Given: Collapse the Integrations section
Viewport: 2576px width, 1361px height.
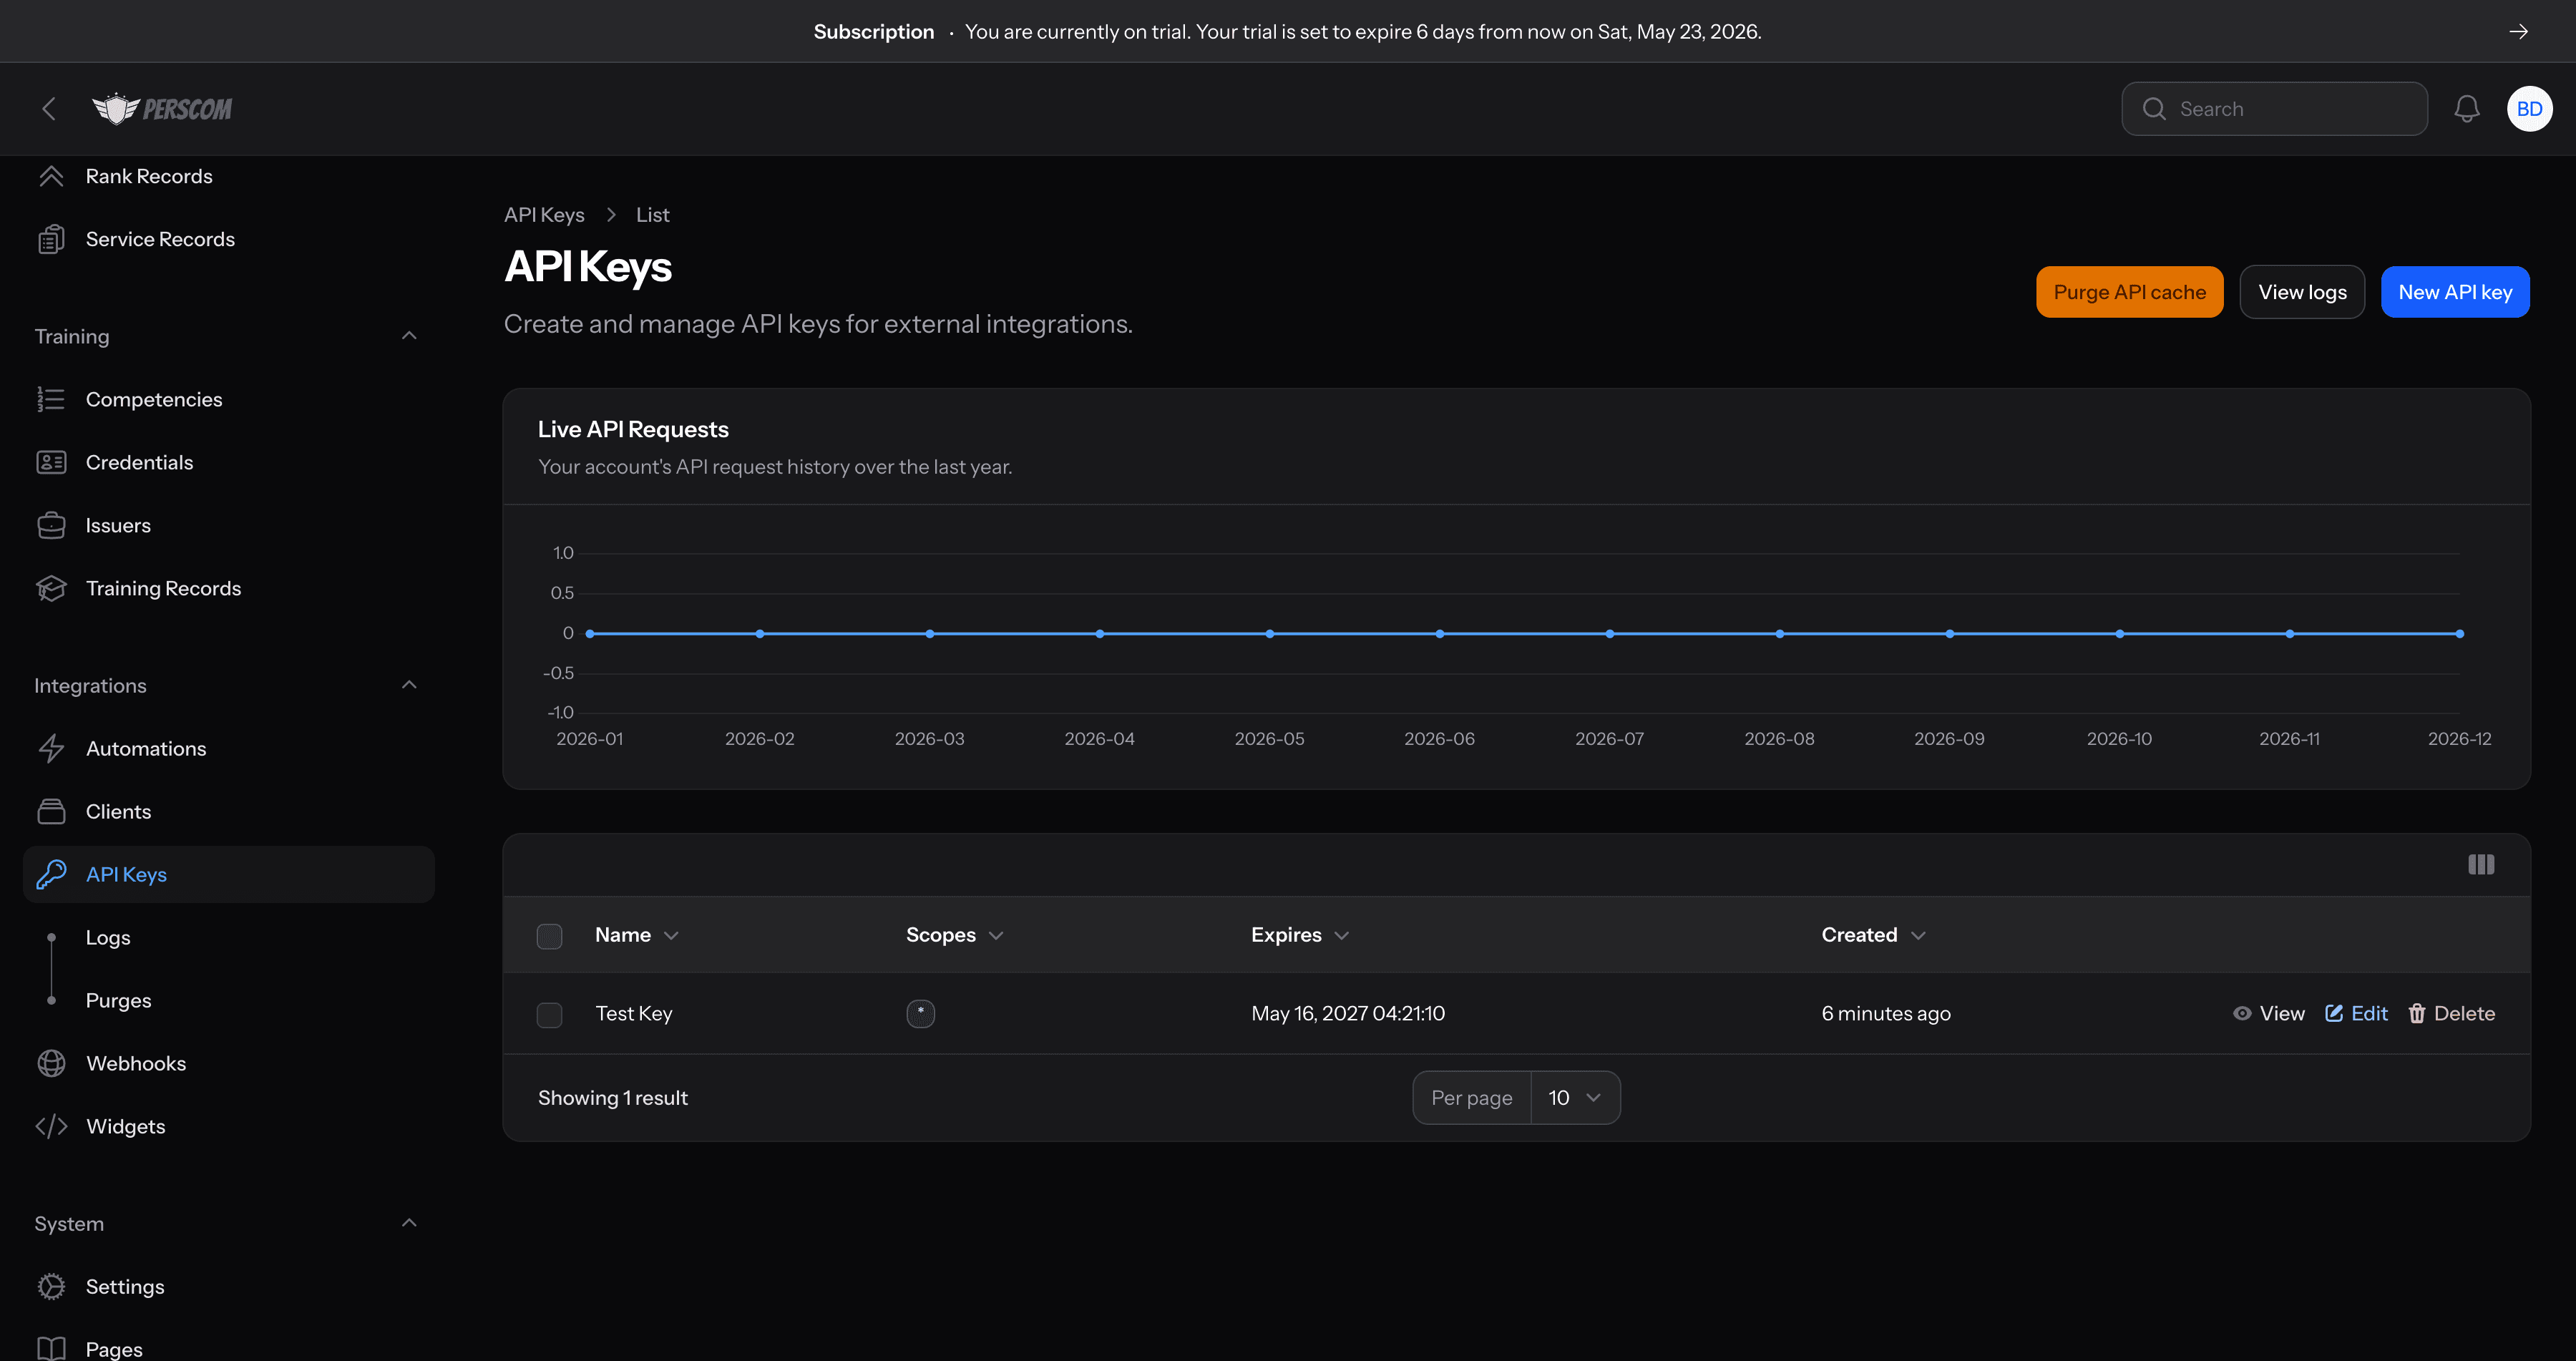Looking at the screenshot, I should (x=409, y=685).
